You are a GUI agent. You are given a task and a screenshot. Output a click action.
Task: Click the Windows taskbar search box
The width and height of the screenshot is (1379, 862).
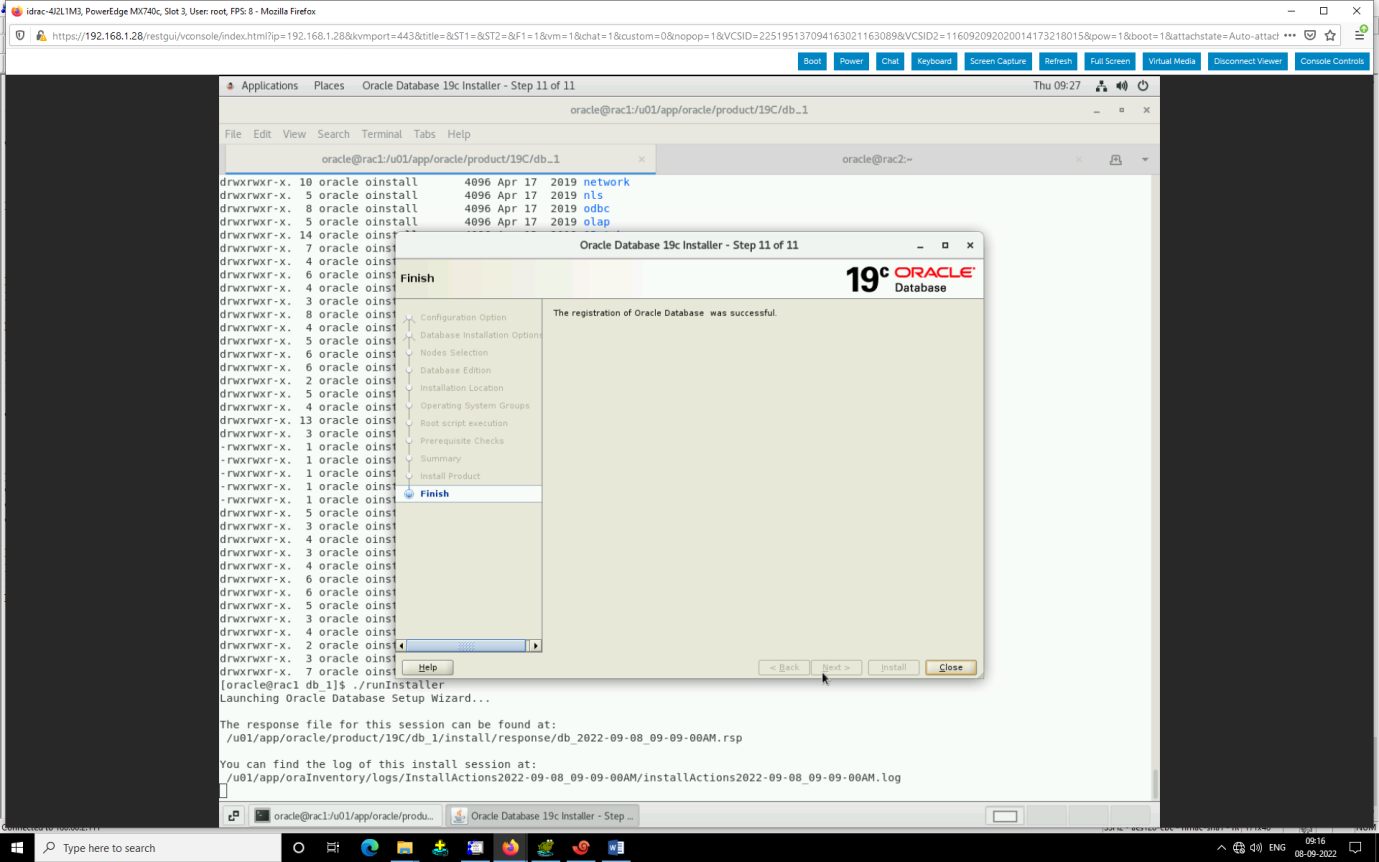(158, 848)
